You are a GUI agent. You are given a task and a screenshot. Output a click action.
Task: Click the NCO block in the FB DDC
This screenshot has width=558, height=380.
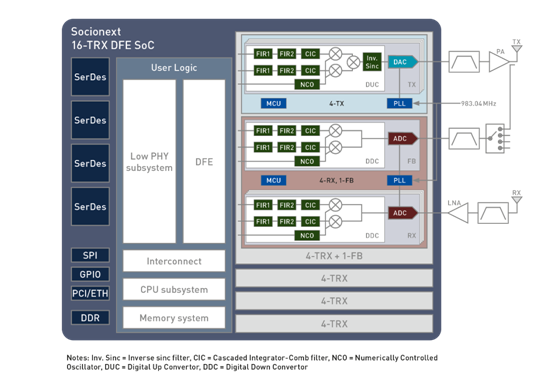click(307, 161)
